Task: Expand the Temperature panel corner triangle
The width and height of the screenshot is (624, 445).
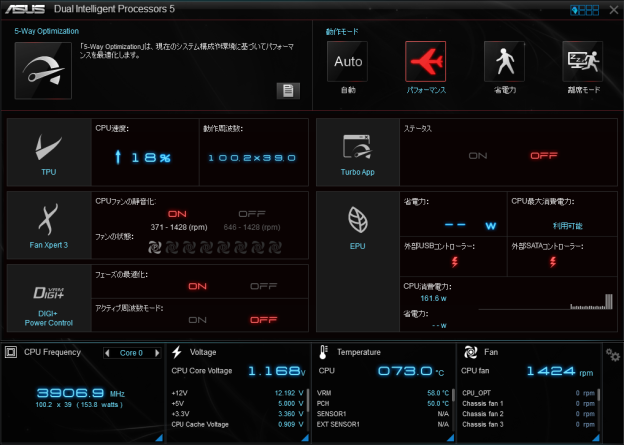Action: (x=450, y=439)
